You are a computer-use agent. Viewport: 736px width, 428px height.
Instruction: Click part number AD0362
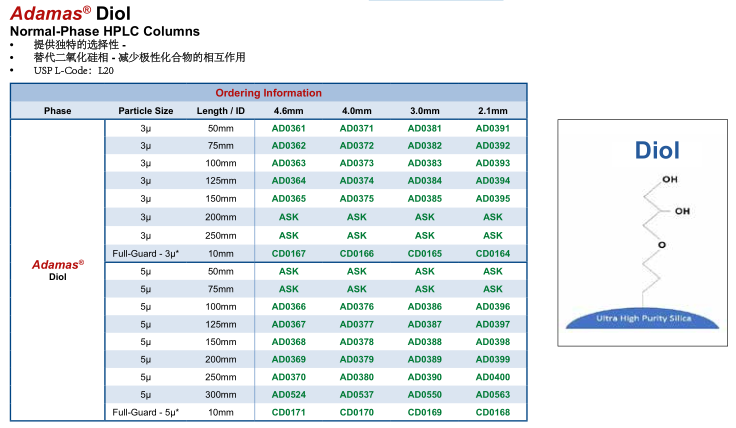[288, 145]
